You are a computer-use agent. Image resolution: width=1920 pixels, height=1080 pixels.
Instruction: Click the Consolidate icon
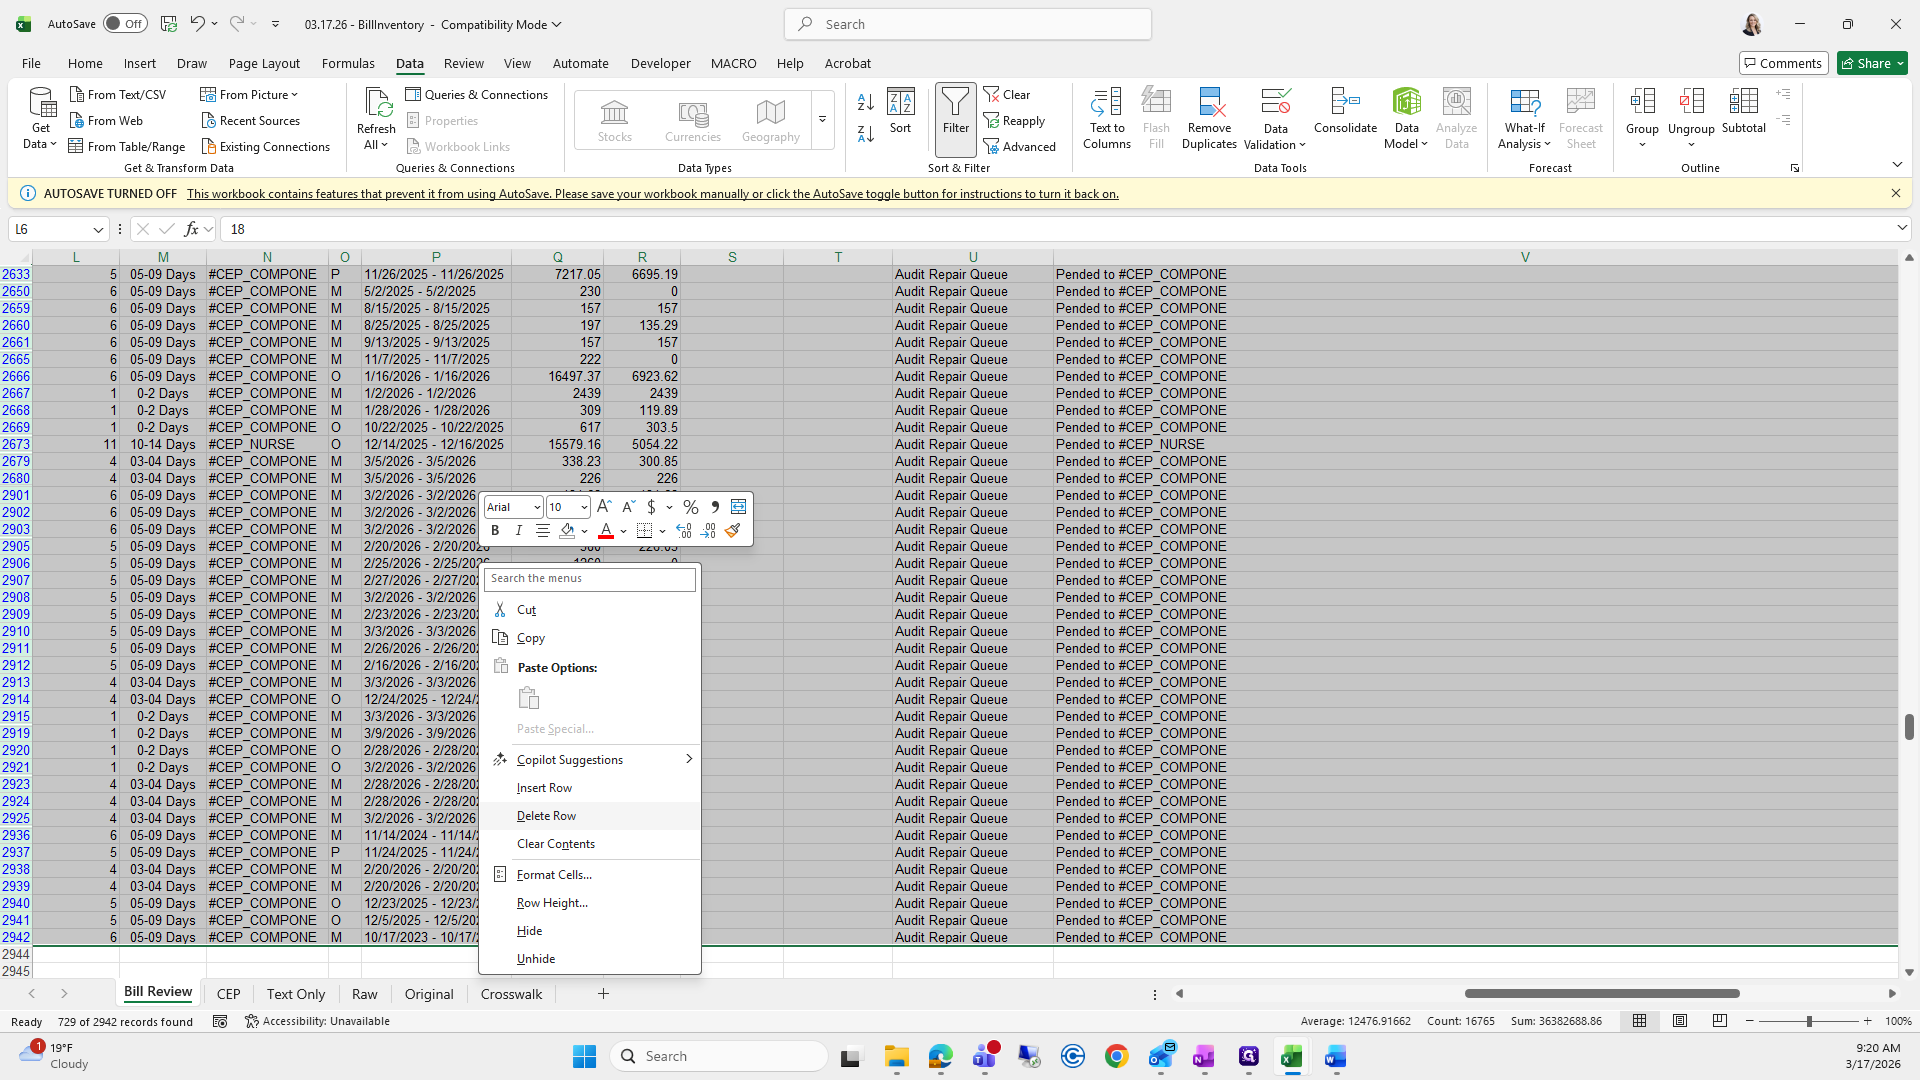pyautogui.click(x=1345, y=110)
